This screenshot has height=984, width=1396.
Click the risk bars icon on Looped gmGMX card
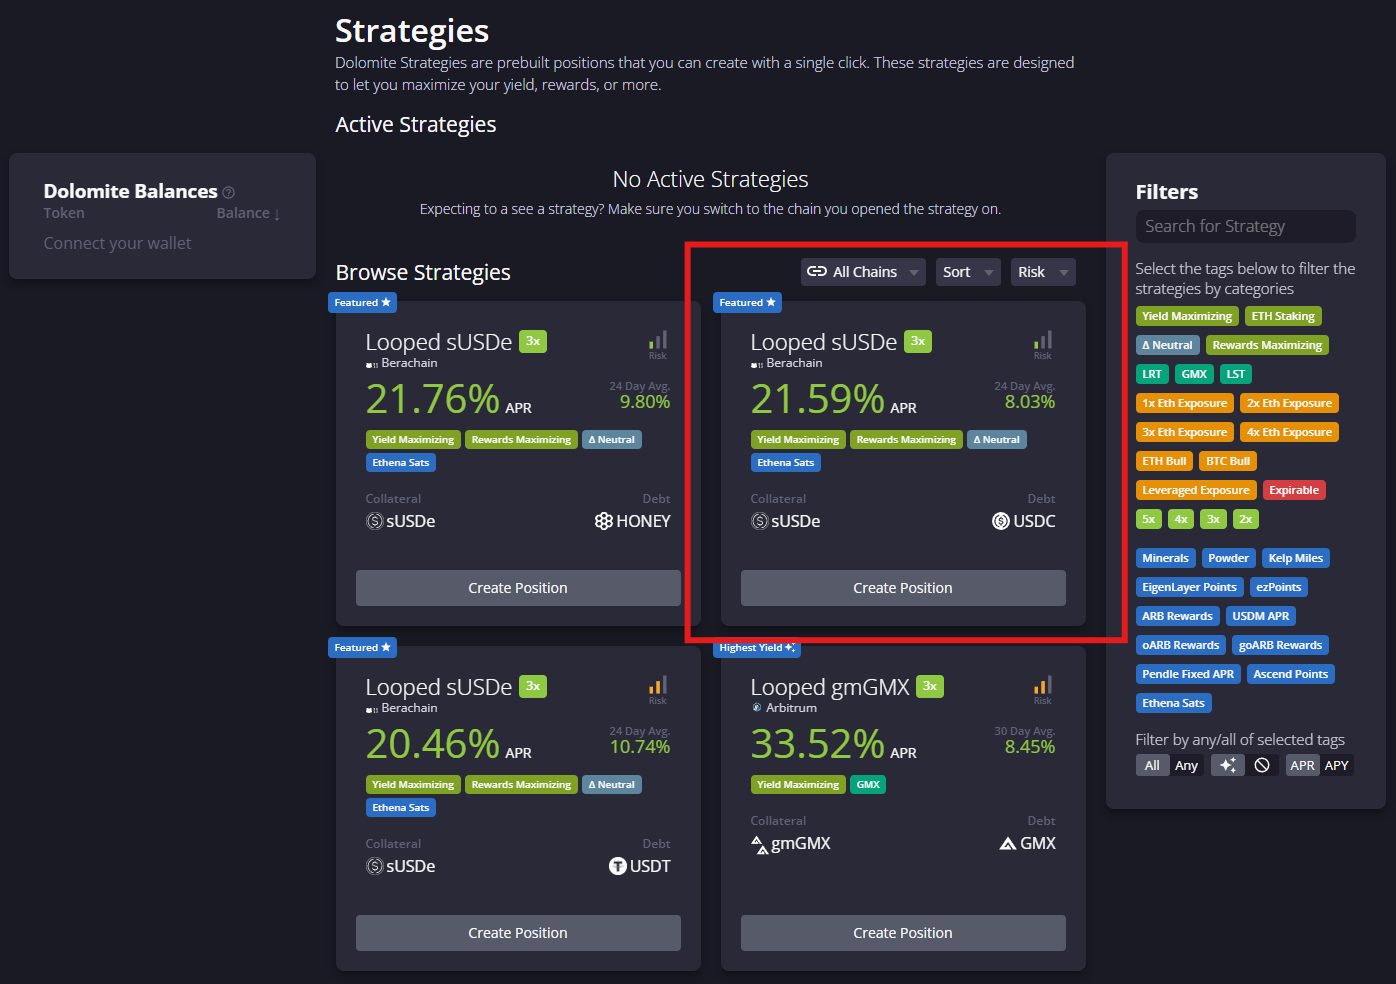(x=1042, y=685)
